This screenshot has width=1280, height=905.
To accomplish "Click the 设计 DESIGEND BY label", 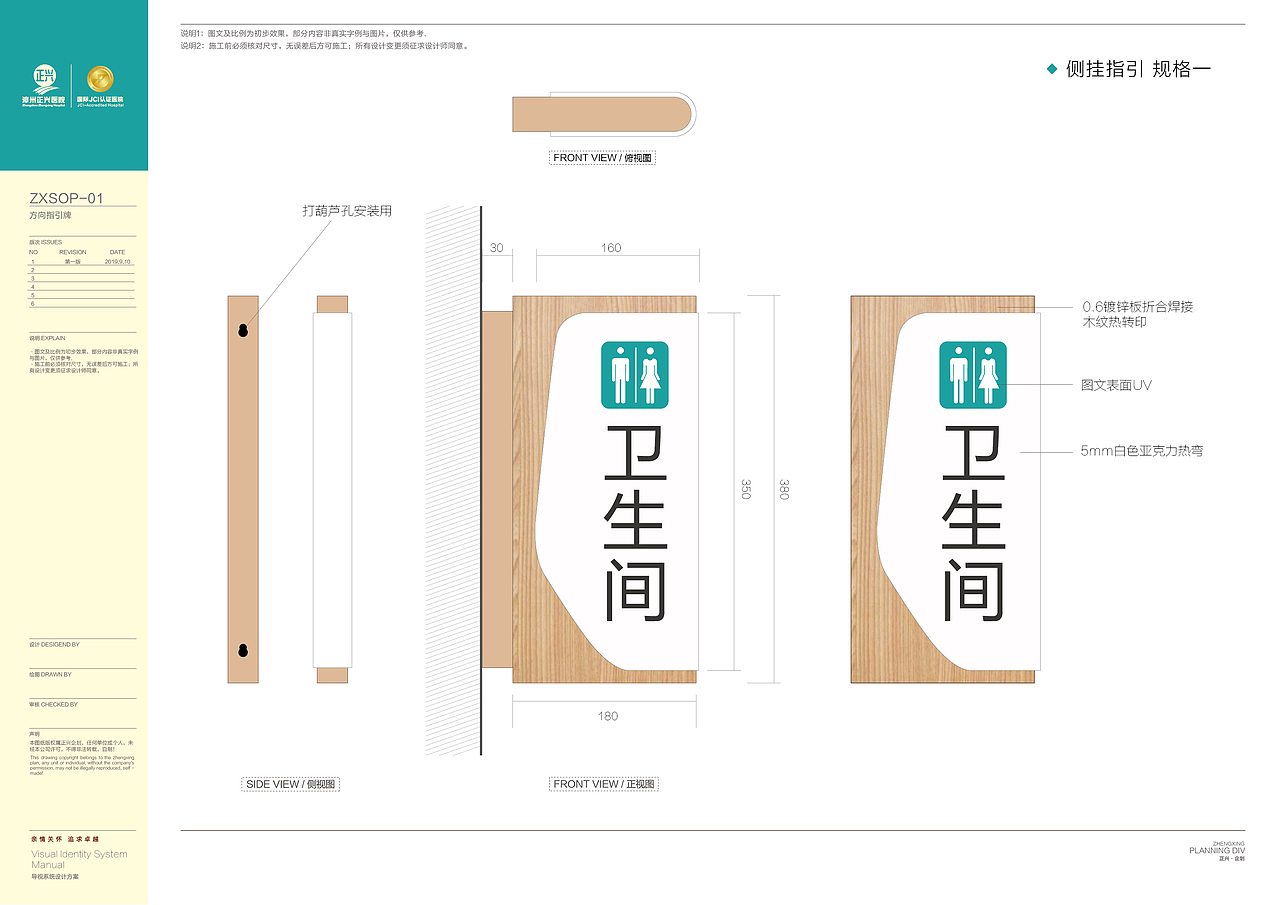I will click(x=55, y=645).
